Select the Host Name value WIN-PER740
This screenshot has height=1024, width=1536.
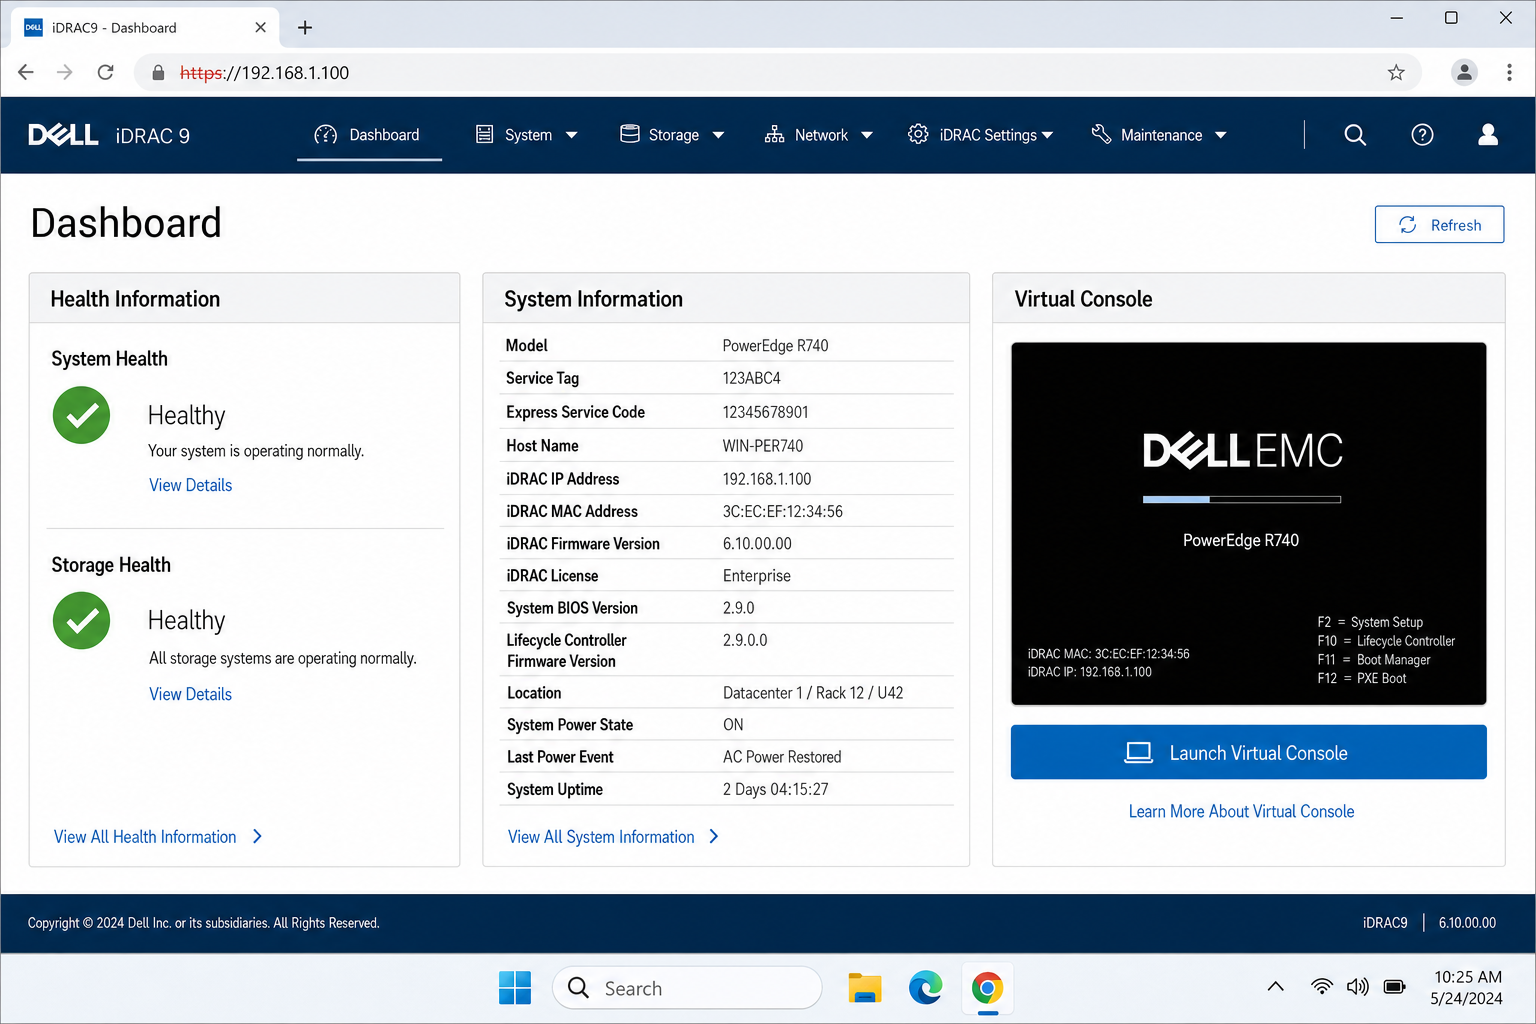pyautogui.click(x=763, y=446)
